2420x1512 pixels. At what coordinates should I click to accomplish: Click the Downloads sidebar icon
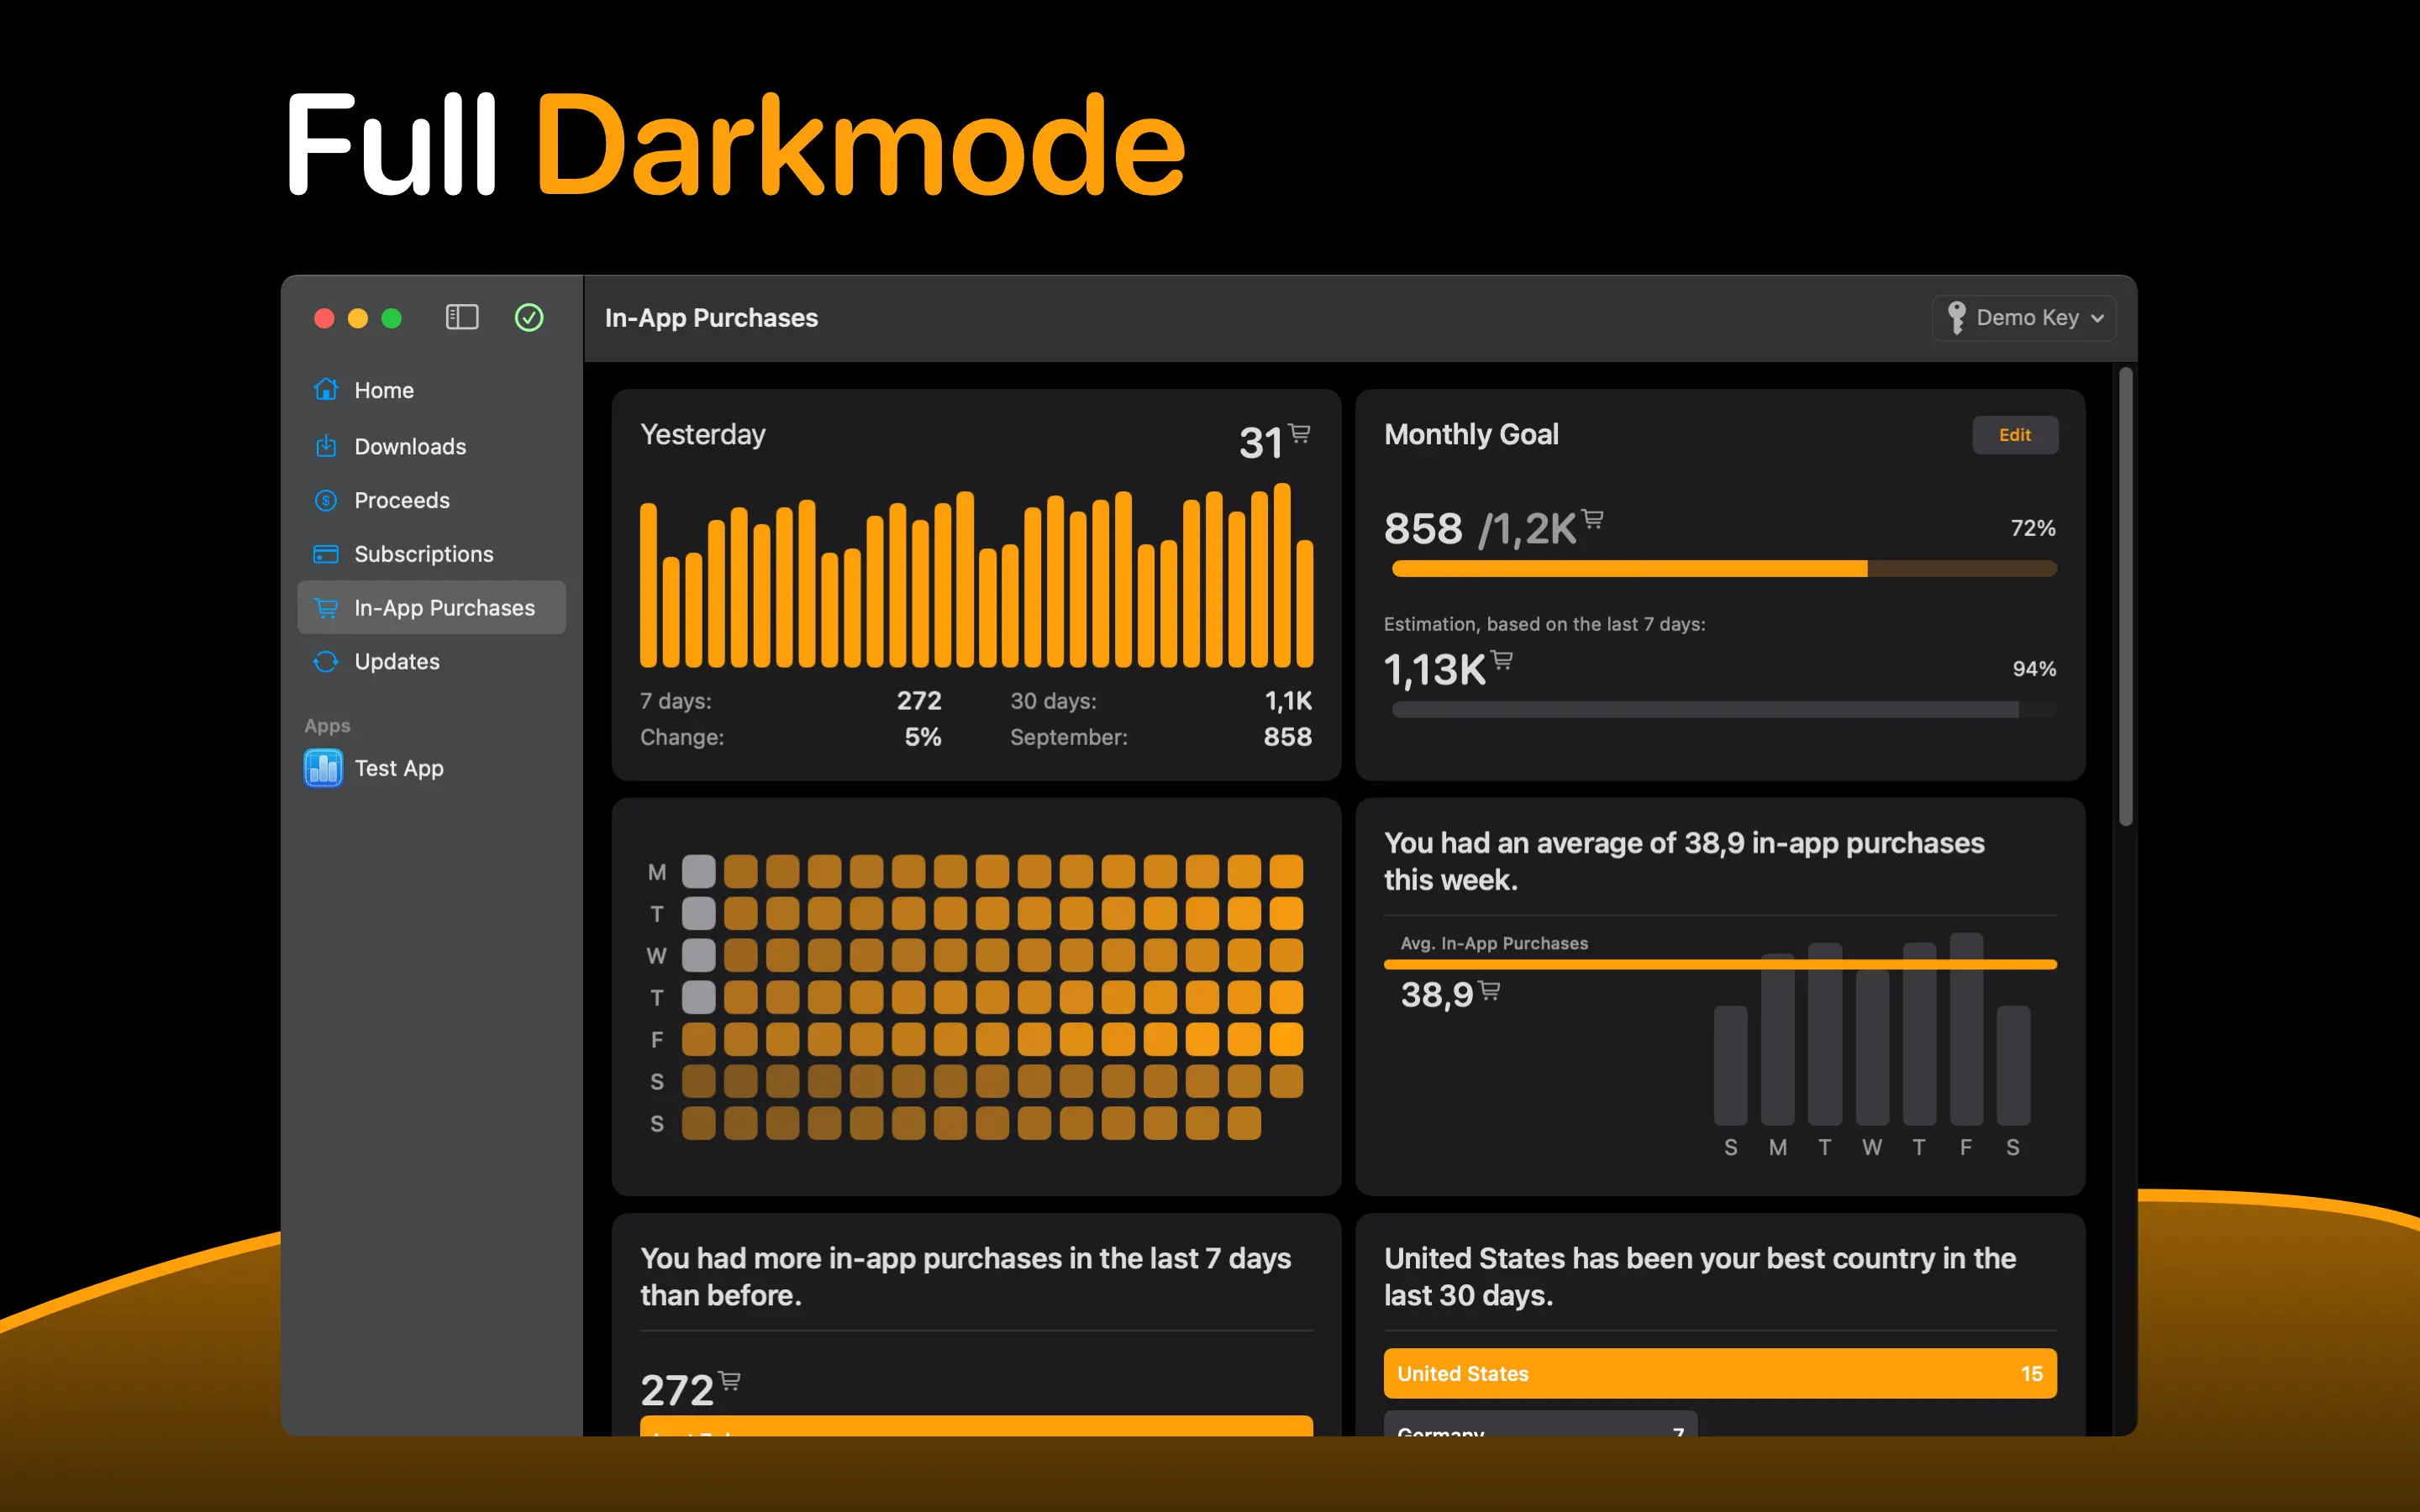coord(326,446)
